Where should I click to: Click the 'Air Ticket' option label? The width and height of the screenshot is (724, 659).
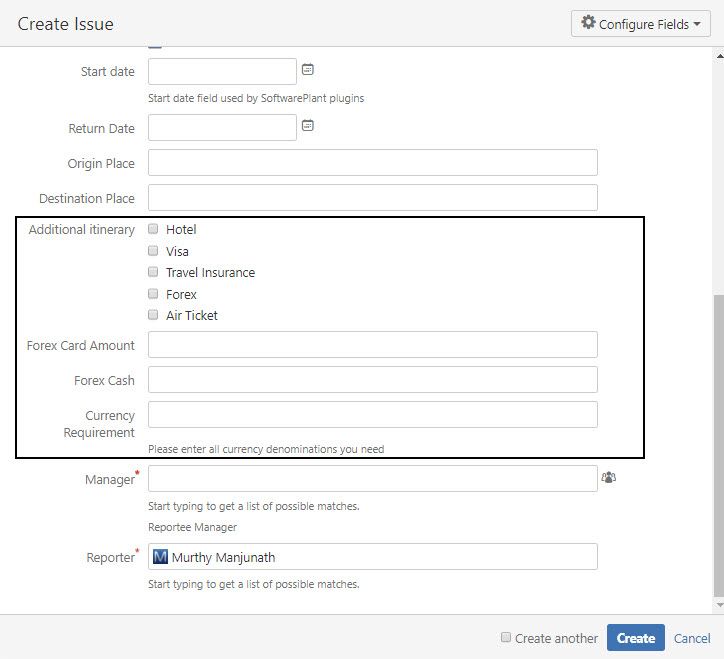(x=192, y=315)
